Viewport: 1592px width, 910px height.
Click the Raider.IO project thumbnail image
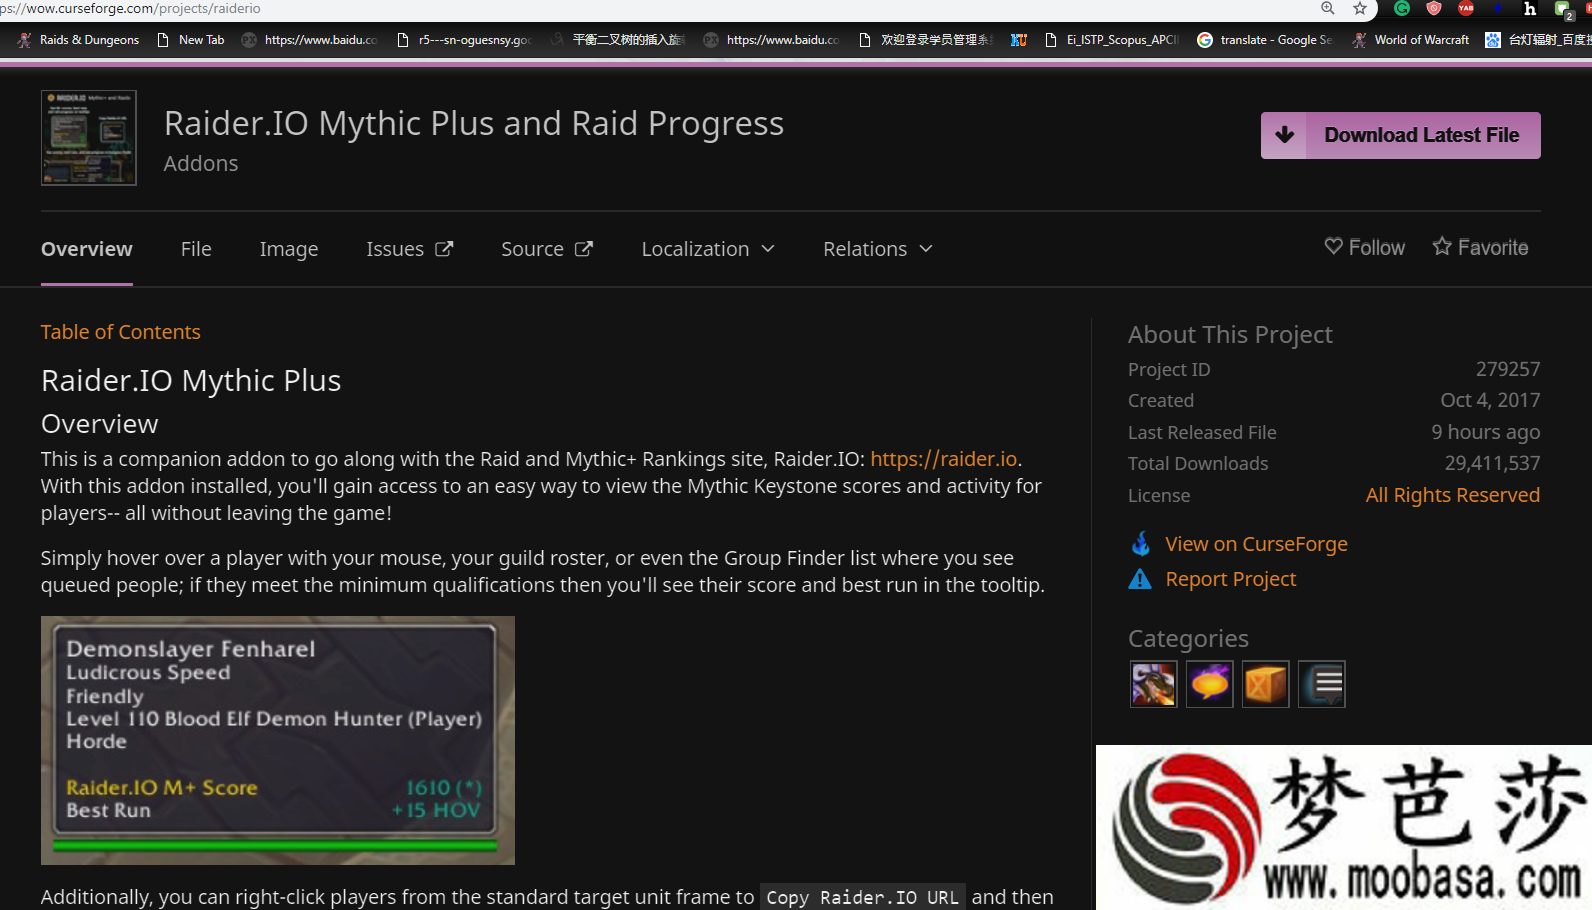click(x=89, y=138)
